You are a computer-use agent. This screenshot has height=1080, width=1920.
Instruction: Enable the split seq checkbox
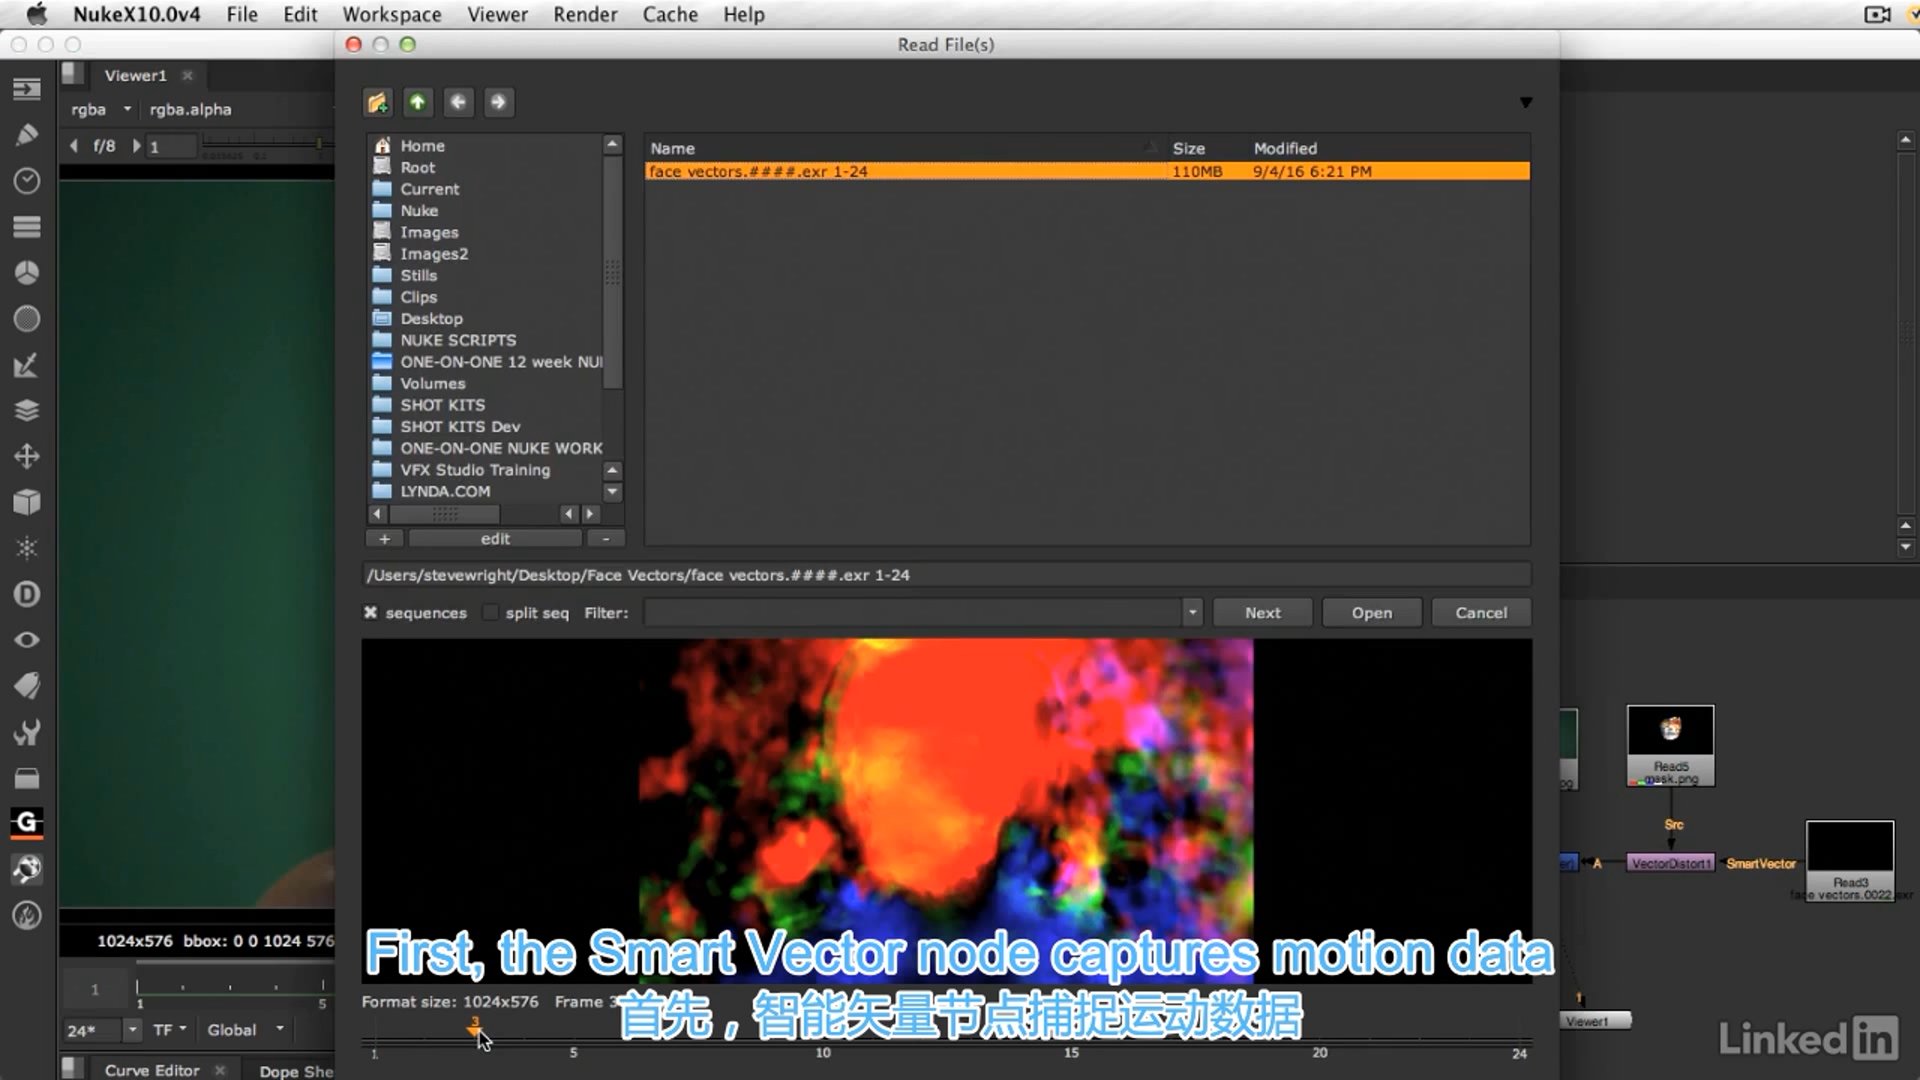coord(490,613)
